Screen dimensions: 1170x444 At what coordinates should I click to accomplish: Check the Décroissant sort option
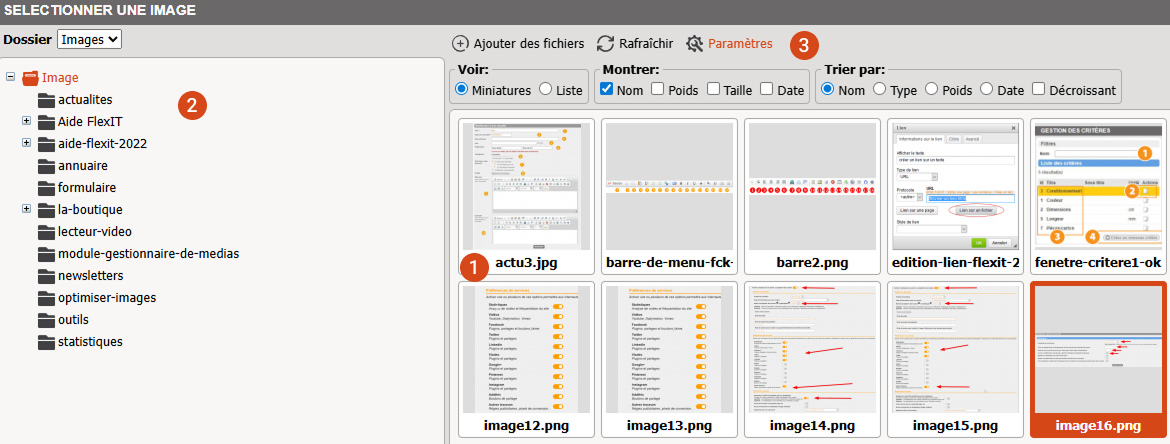(x=1040, y=90)
